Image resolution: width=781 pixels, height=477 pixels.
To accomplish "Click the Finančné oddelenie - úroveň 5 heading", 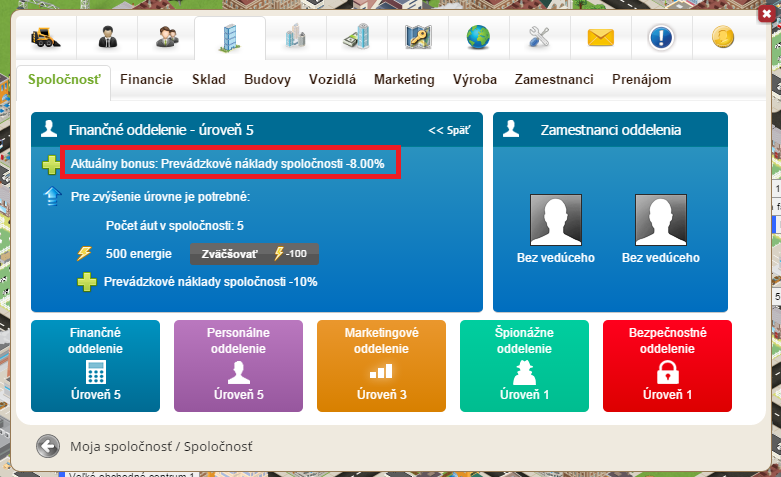I will click(x=161, y=130).
